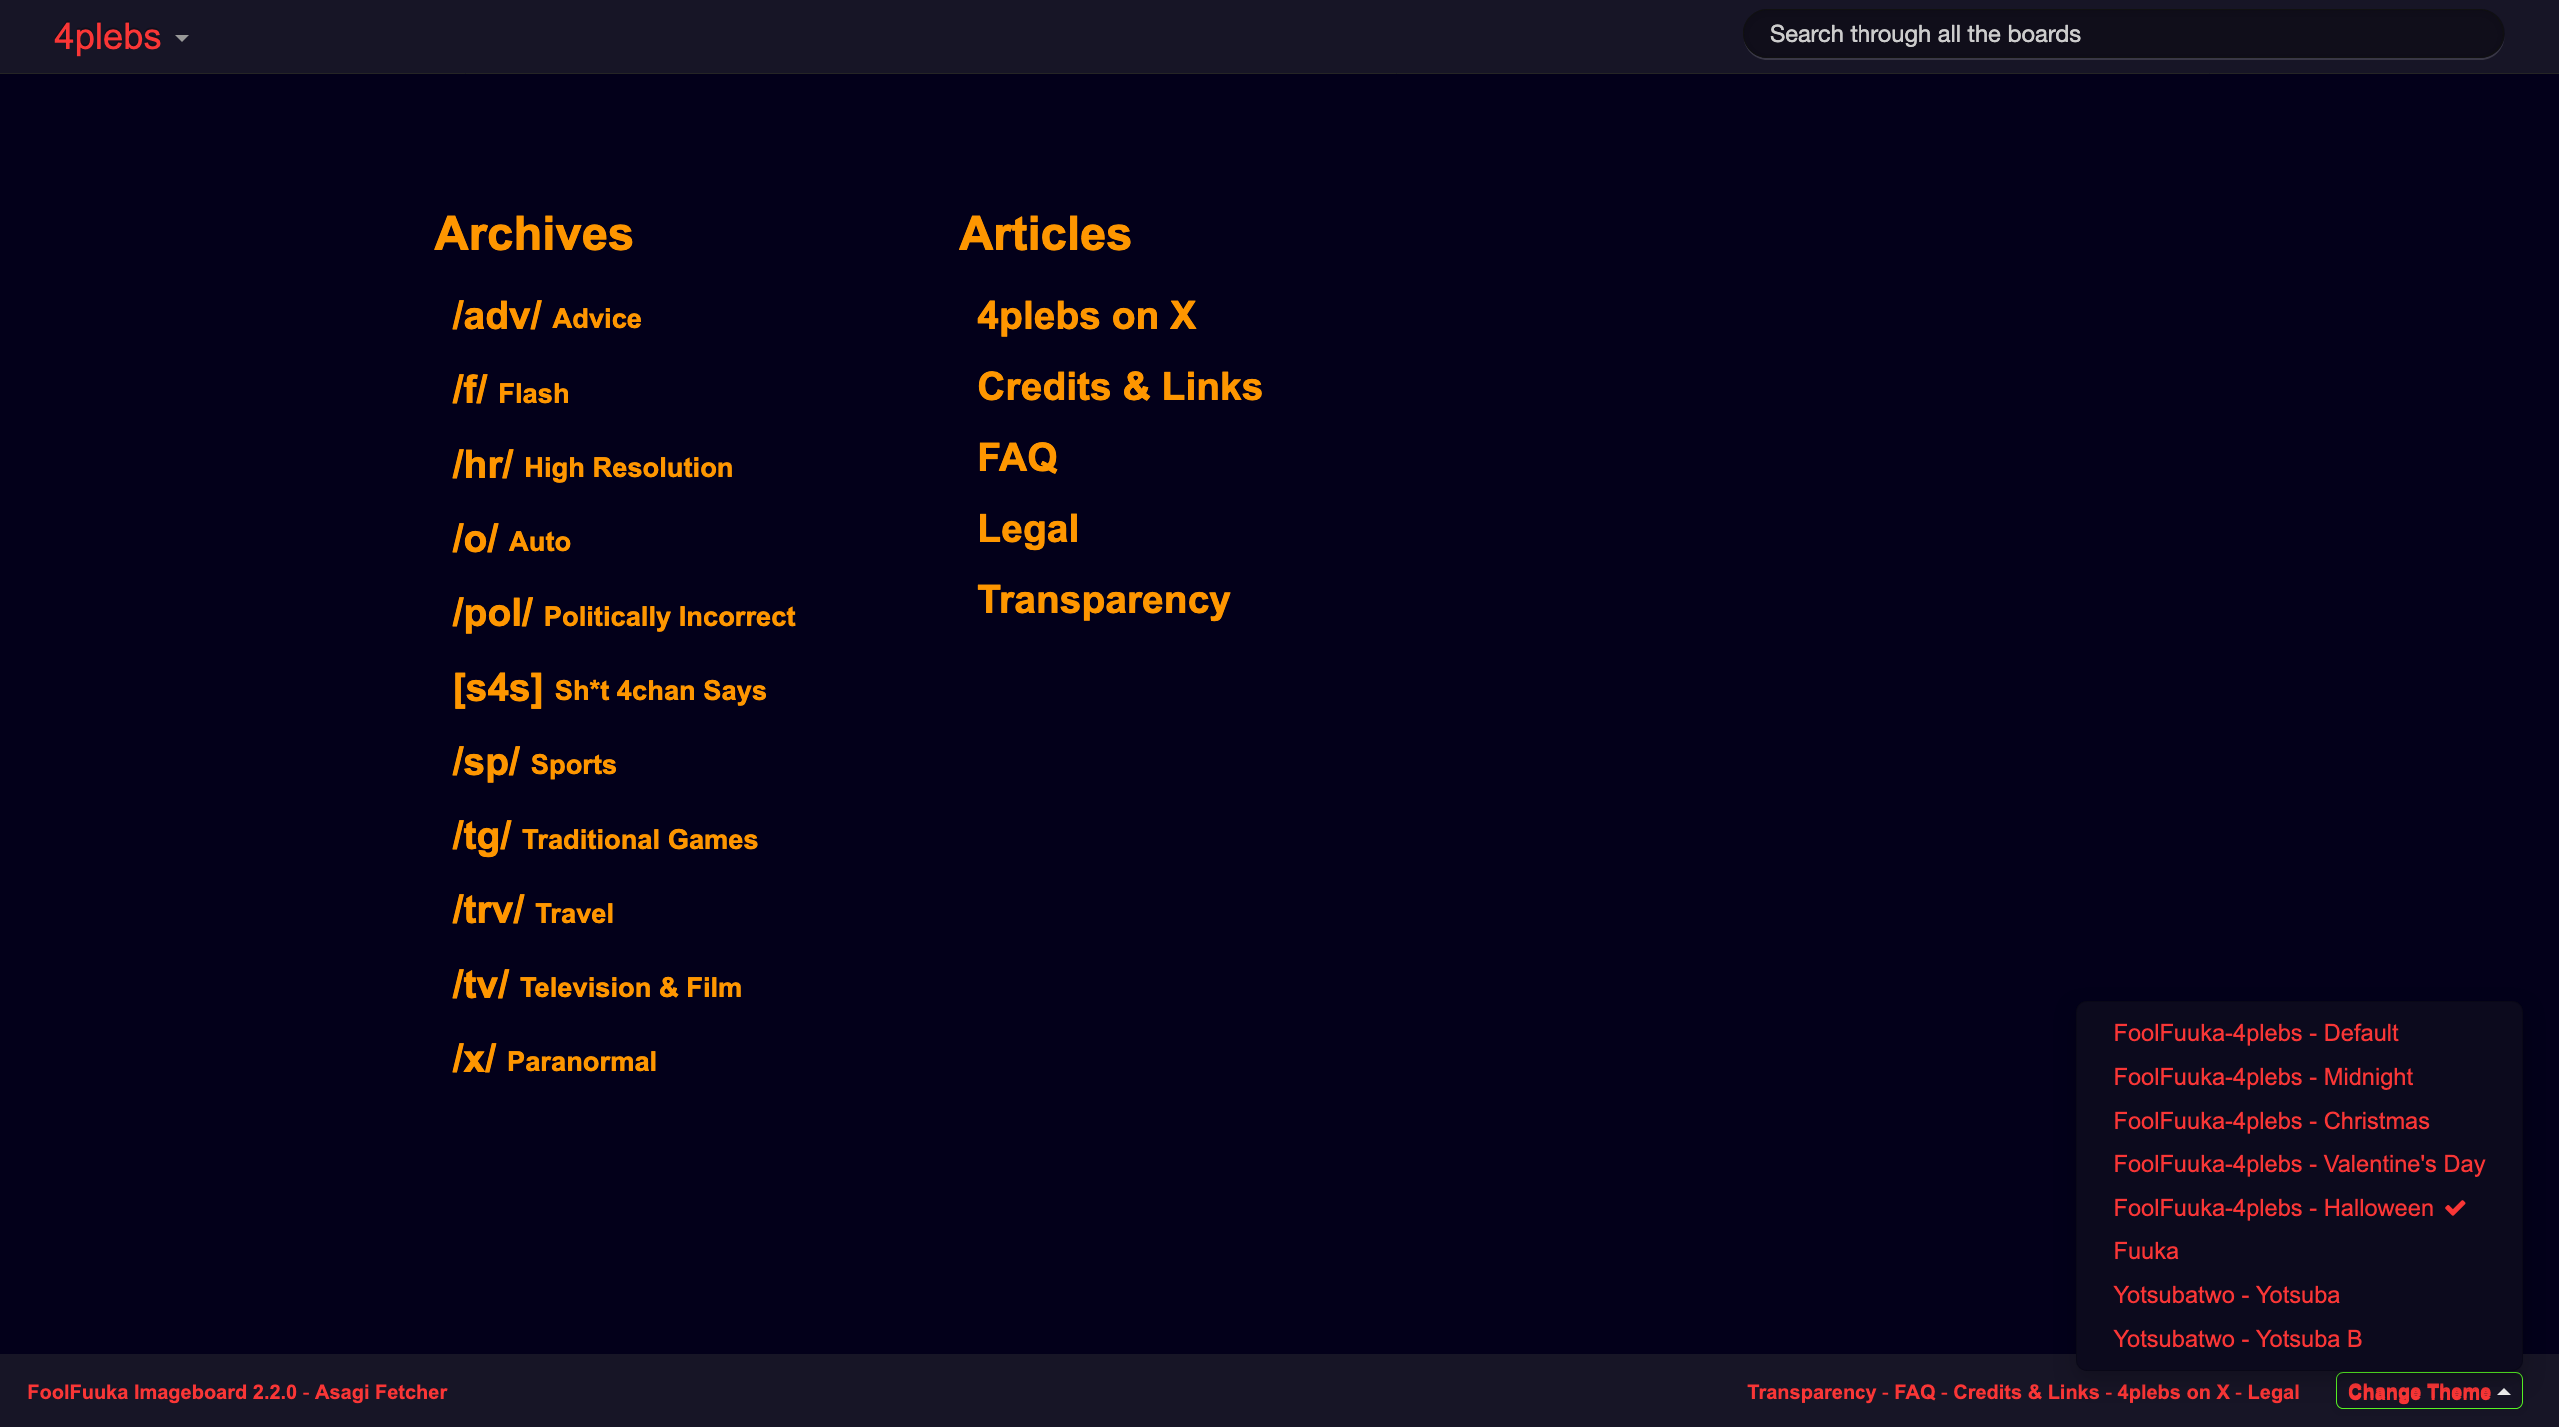This screenshot has height=1427, width=2560.
Task: Choose the FoolFuuka-4plebs Christmas theme
Action: tap(2270, 1121)
